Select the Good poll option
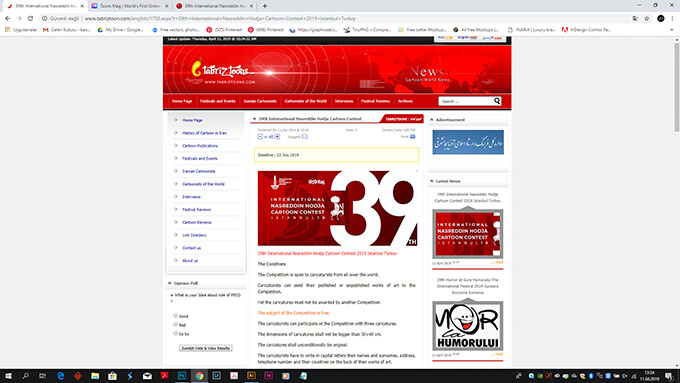 tap(176, 315)
